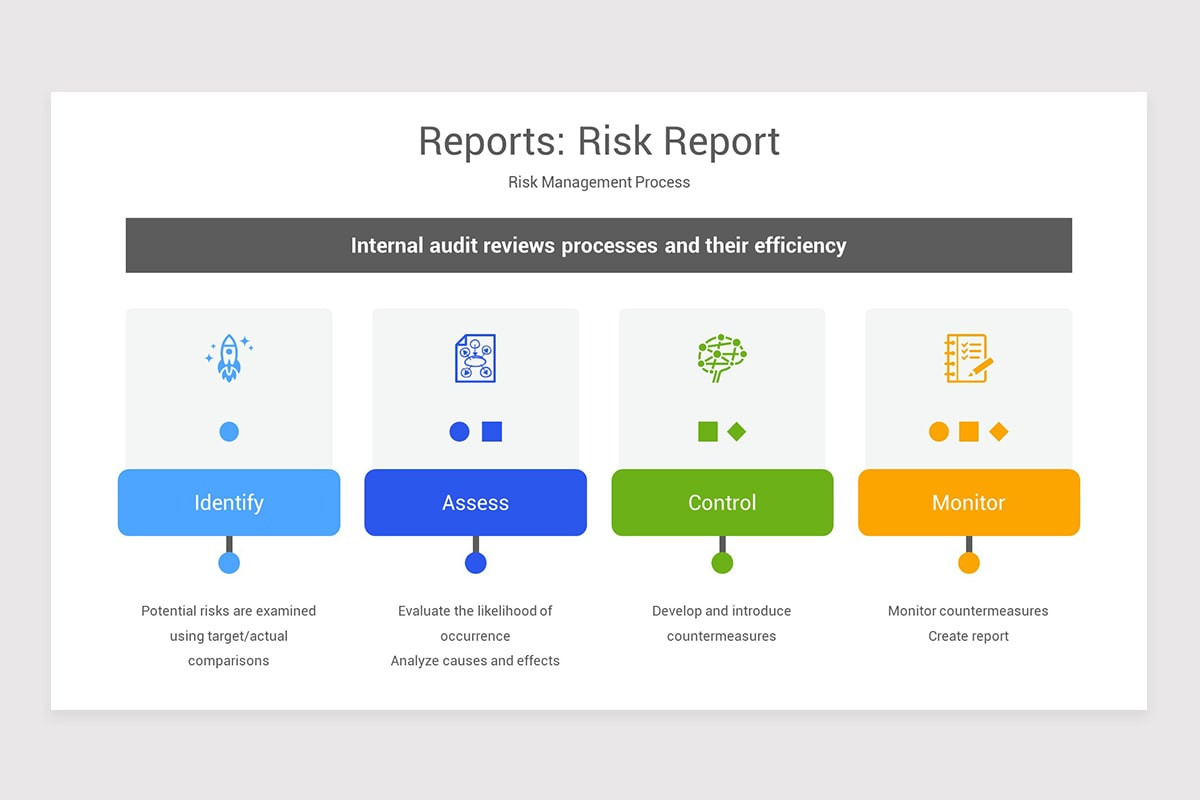Toggle the orange circle above the Monitor button

938,431
